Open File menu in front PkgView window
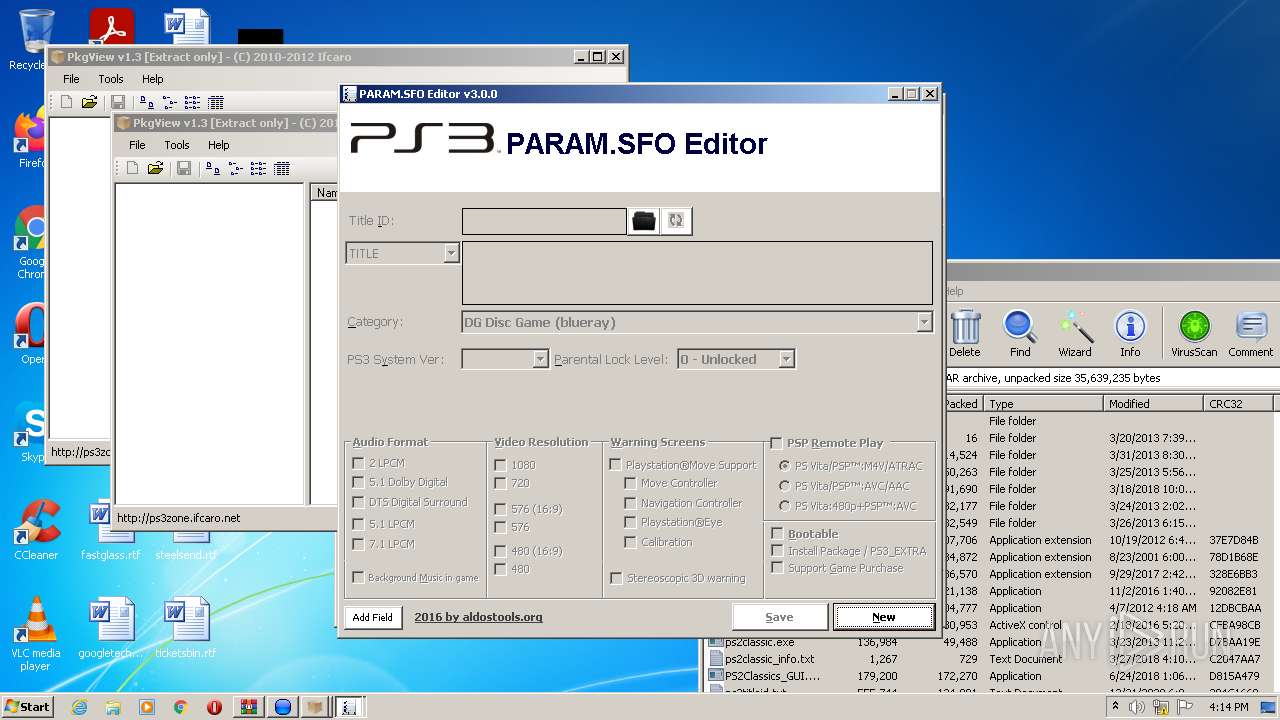 (137, 145)
